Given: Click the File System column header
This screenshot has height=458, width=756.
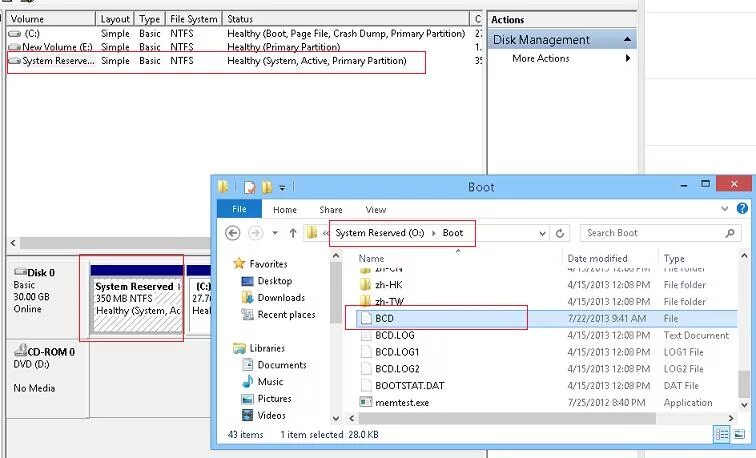Looking at the screenshot, I should (x=193, y=19).
